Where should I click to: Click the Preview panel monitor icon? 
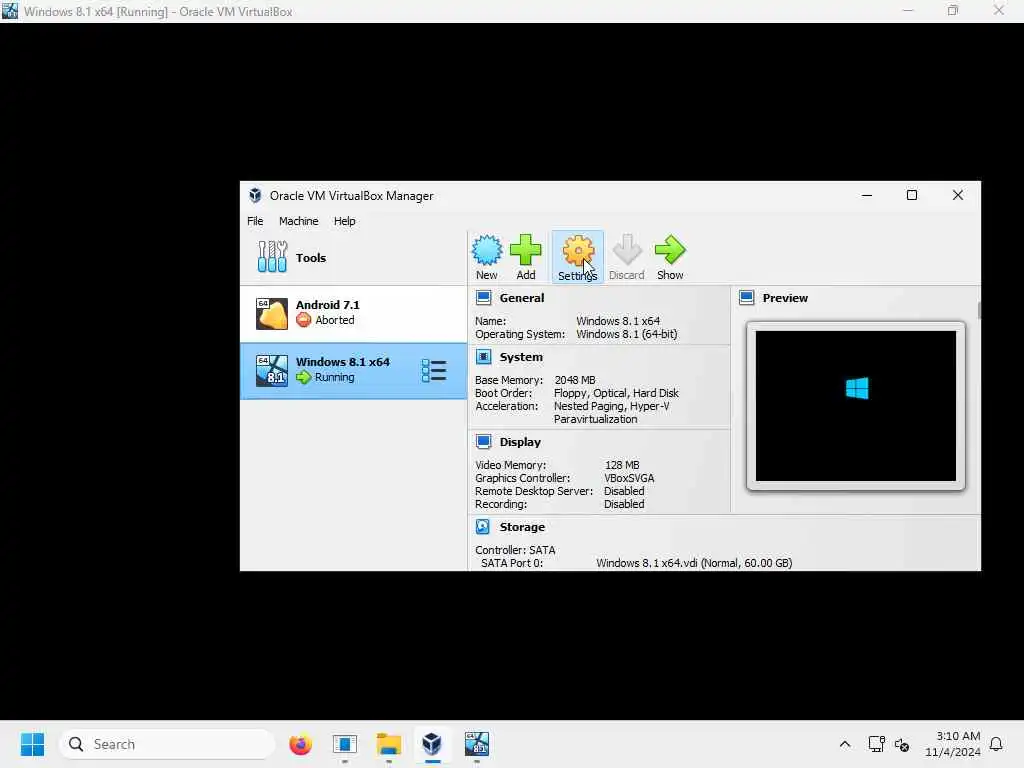pos(746,298)
